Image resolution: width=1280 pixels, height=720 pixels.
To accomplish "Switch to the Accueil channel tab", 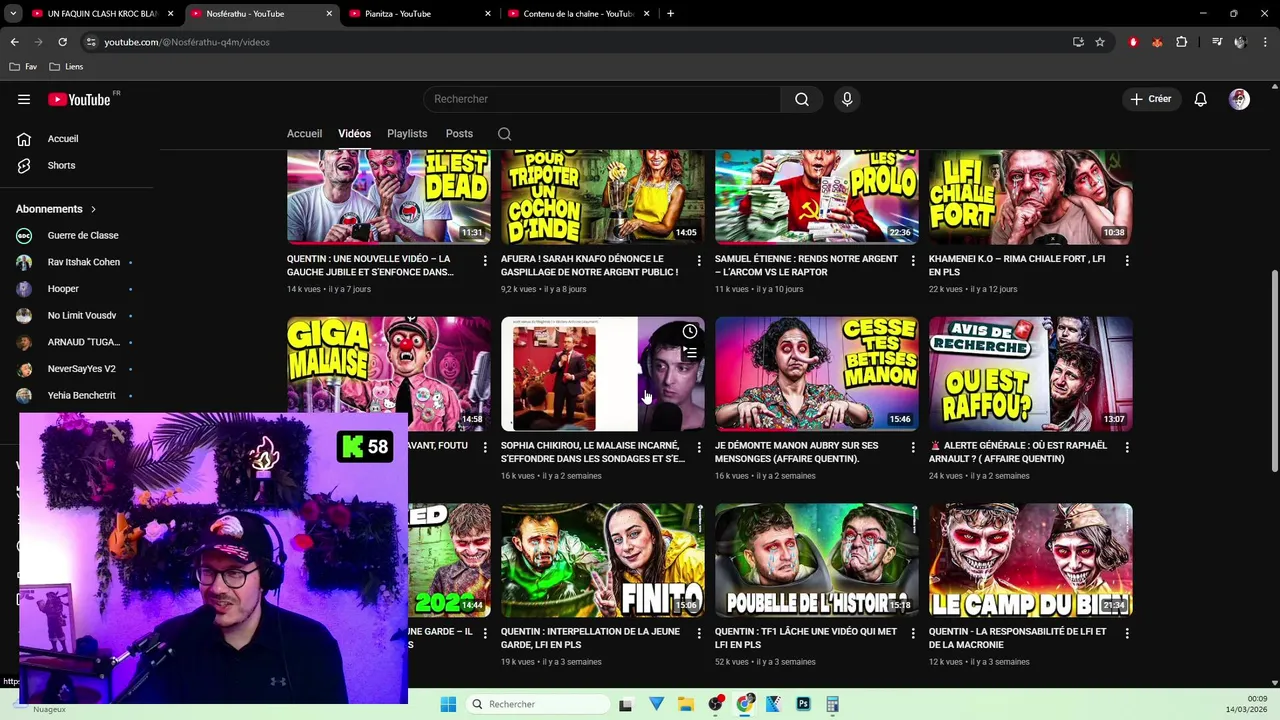I will tap(304, 134).
